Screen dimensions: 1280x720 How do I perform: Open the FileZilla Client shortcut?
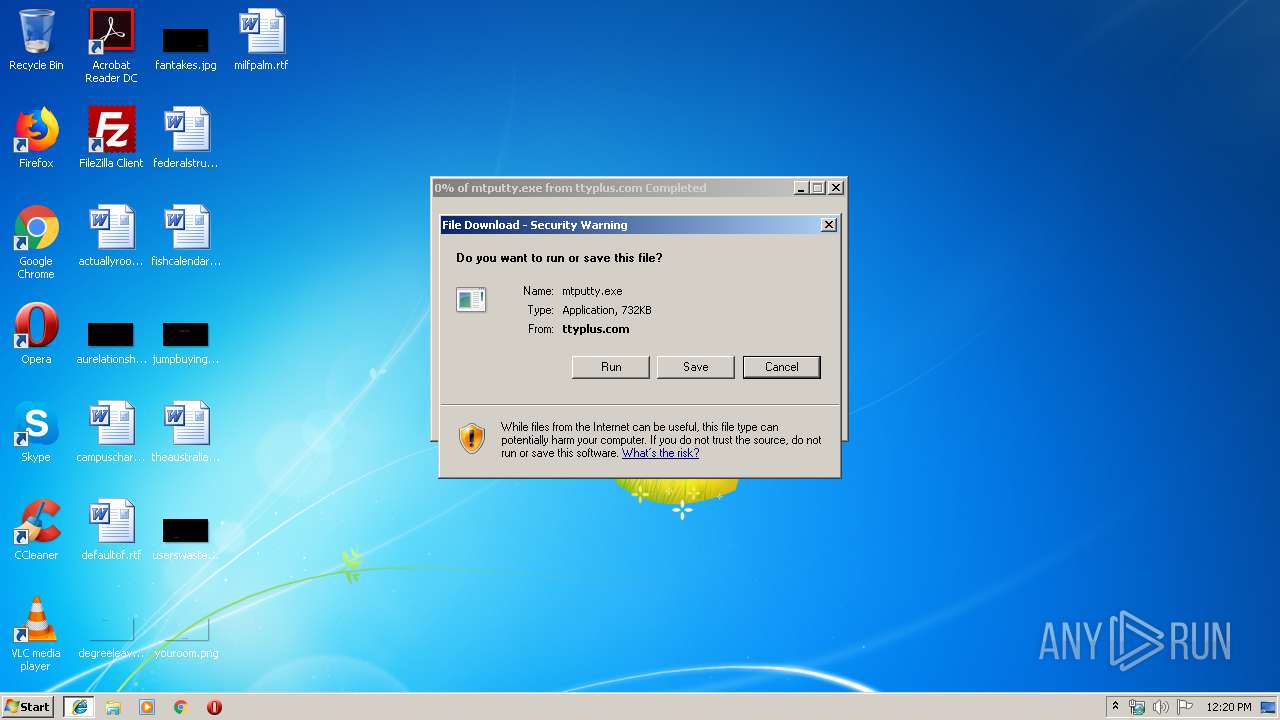point(111,138)
